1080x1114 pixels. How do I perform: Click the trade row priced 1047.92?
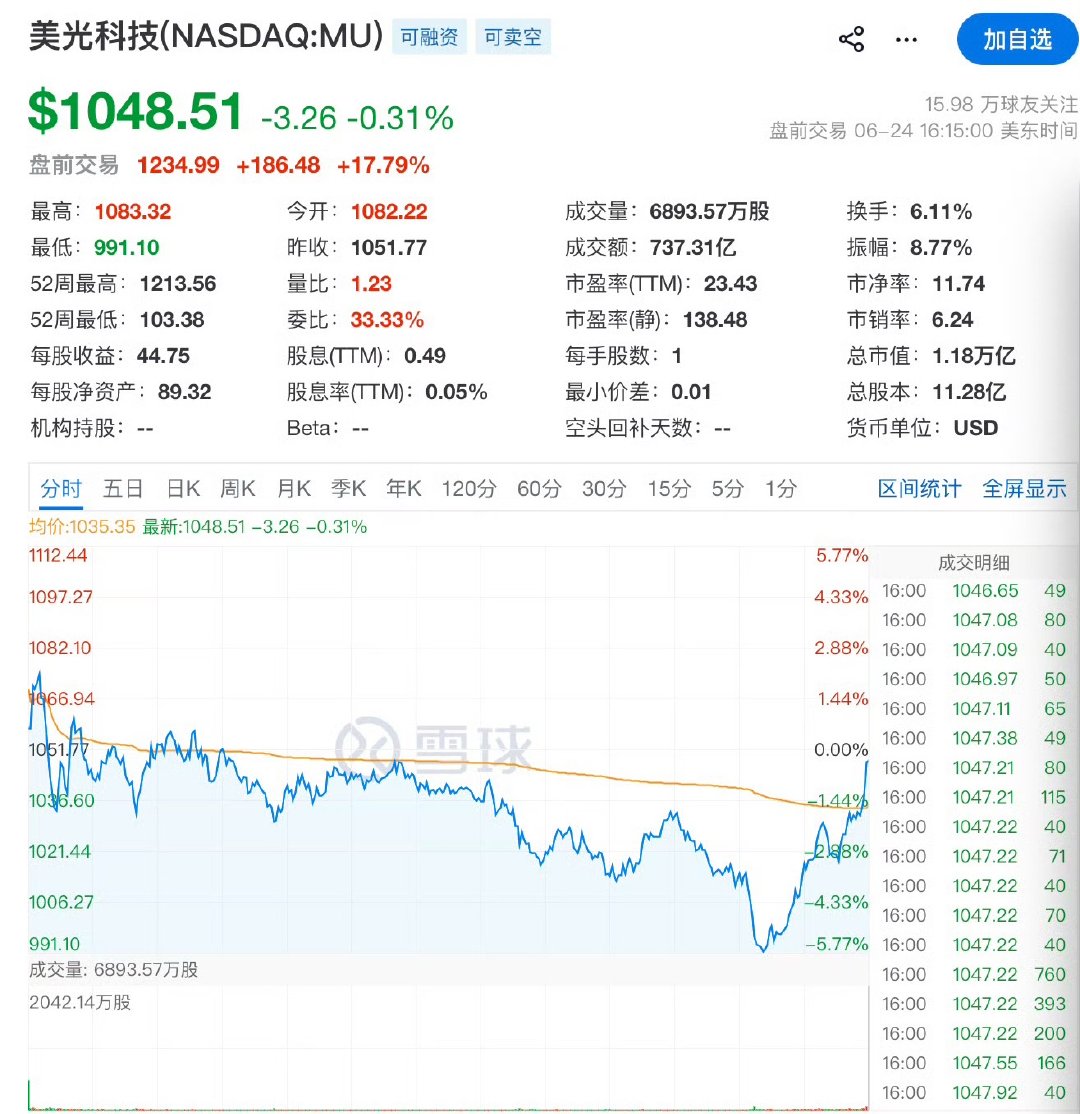973,1093
